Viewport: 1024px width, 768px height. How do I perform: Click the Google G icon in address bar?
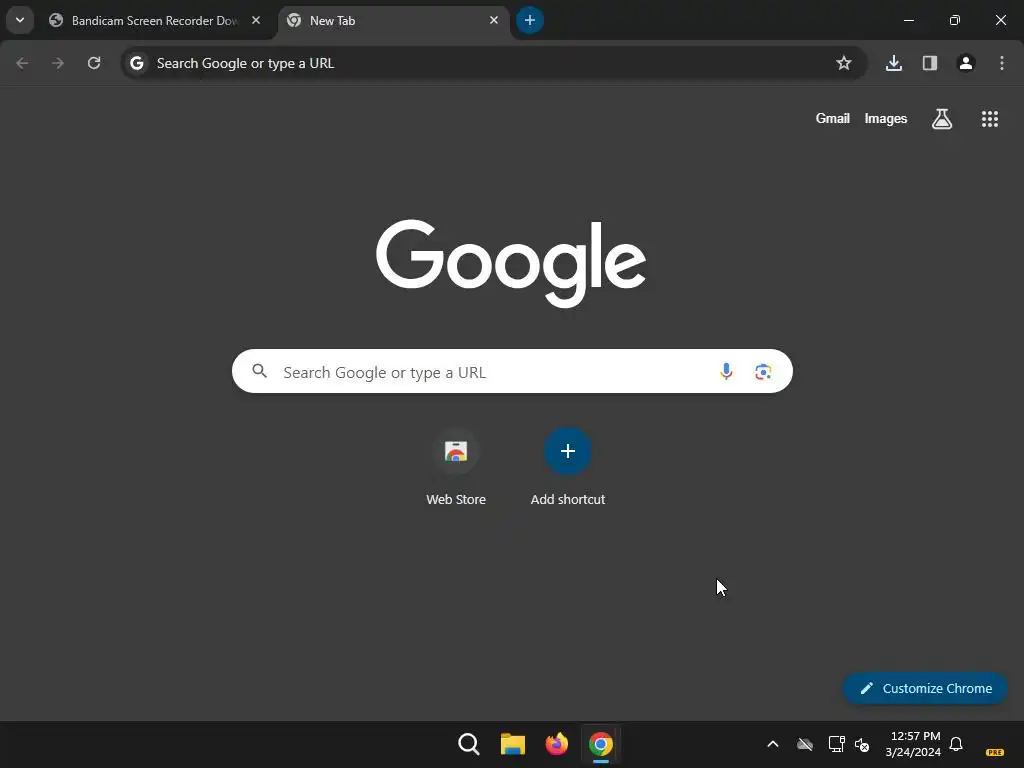point(136,63)
